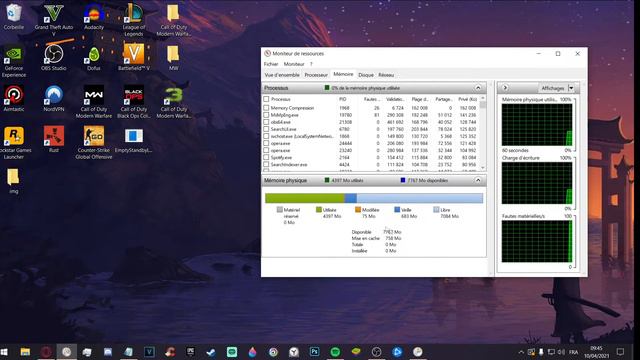Open Grand Theft Auto V desktop shortcut
Viewport: 640px width, 360px height.
tap(53, 20)
